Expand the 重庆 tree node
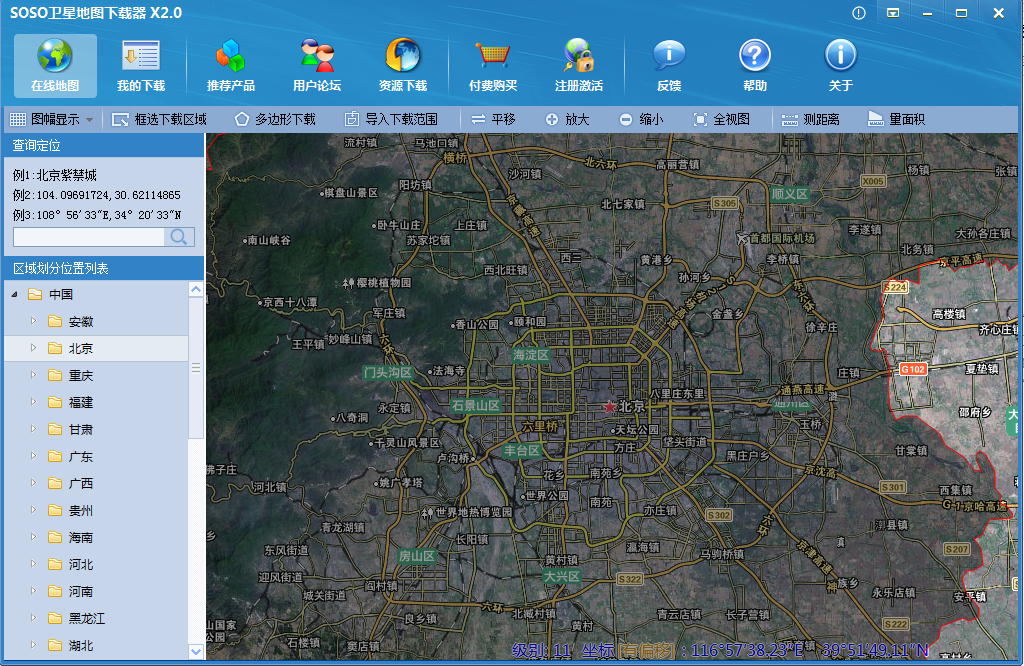The width and height of the screenshot is (1024, 666). [x=33, y=375]
